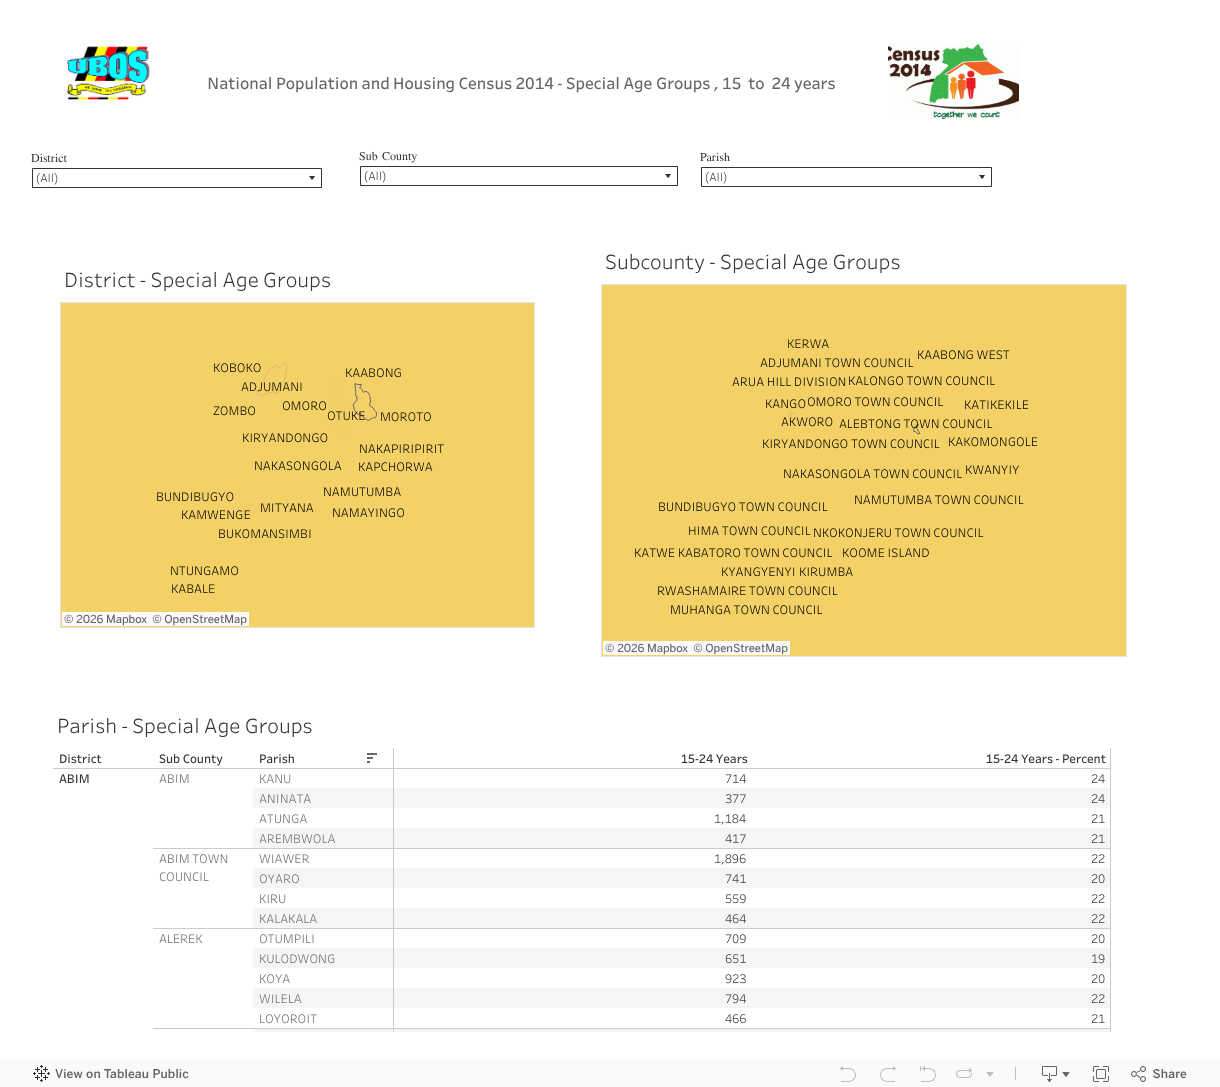Select ADJUMANI TOWN COUNCIL on subcounty map
Viewport: 1220px width, 1087px height.
click(x=836, y=363)
